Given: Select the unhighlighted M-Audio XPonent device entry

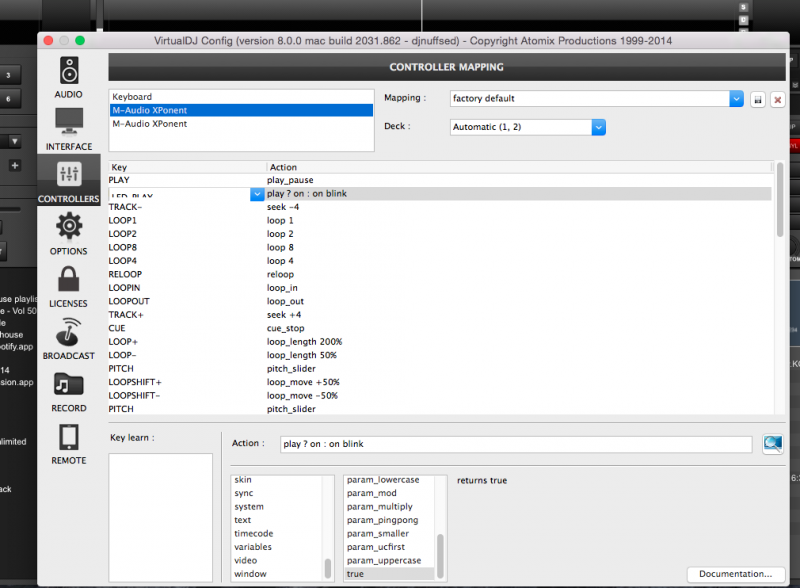Looking at the screenshot, I should pyautogui.click(x=241, y=124).
